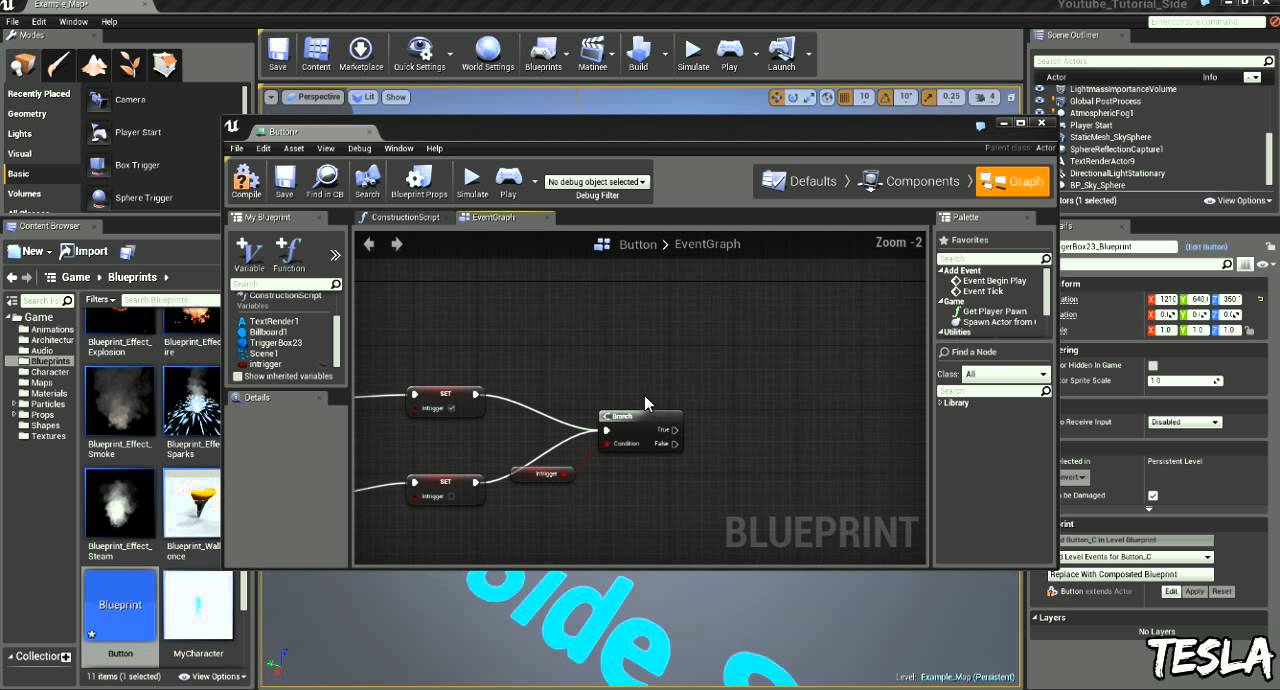
Task: Navigate forward in the graph history
Action: 397,244
